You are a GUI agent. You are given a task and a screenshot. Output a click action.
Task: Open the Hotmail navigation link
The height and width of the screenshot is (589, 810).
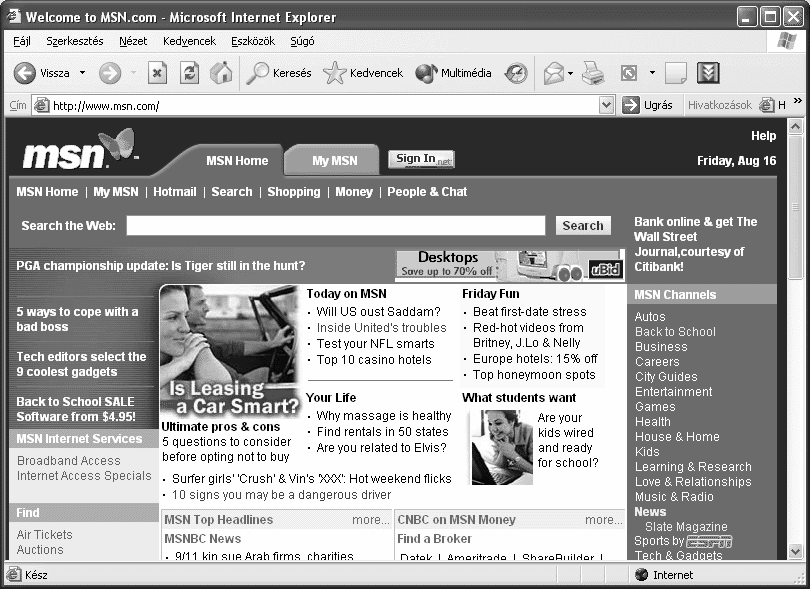tap(175, 192)
